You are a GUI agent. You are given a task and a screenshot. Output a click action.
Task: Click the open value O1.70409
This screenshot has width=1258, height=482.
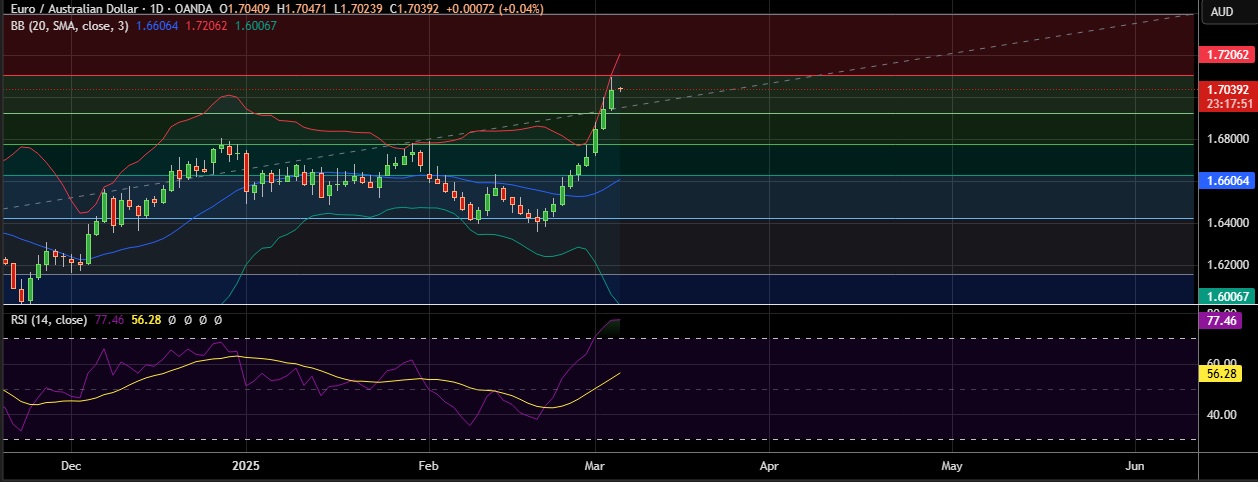[x=246, y=10]
